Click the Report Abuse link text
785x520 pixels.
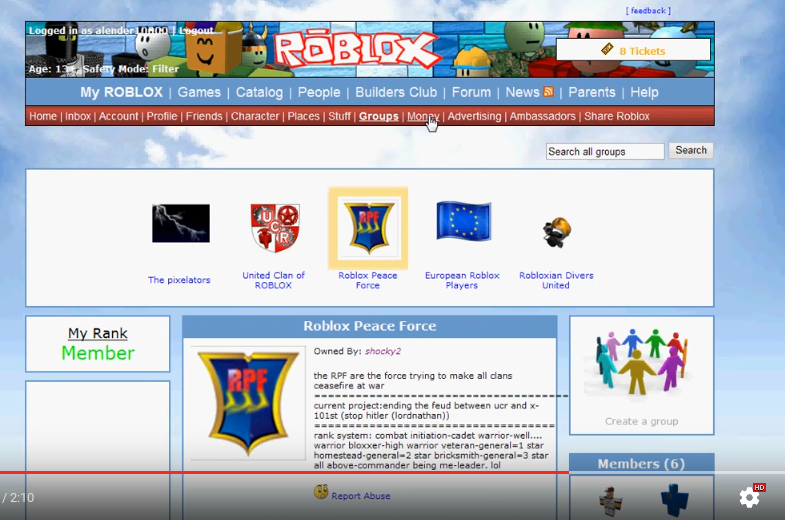tap(361, 495)
